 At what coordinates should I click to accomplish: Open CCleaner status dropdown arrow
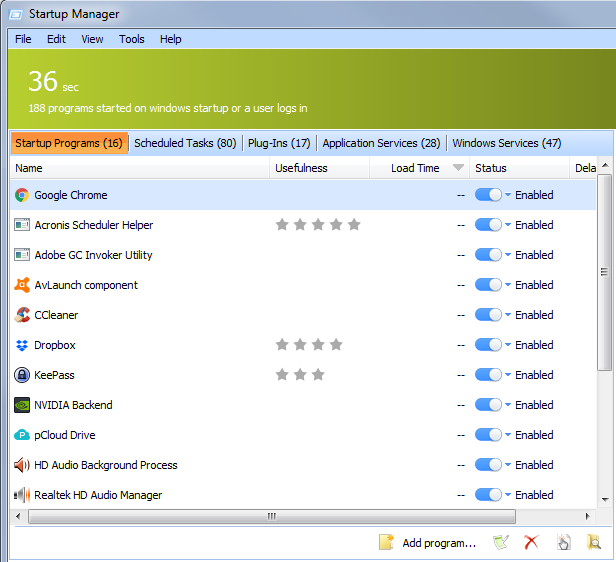[508, 314]
